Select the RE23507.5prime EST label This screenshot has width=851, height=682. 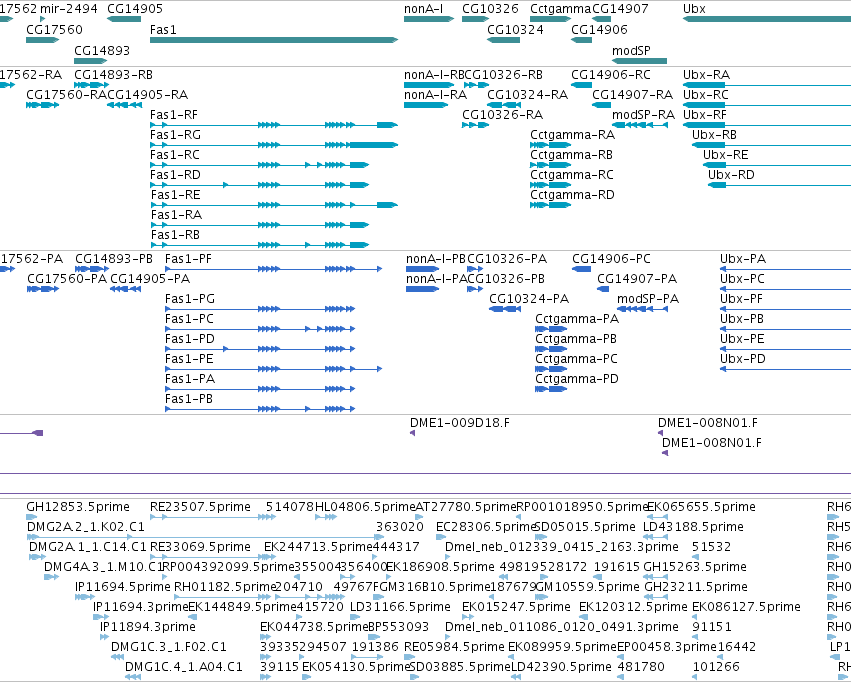coord(200,507)
